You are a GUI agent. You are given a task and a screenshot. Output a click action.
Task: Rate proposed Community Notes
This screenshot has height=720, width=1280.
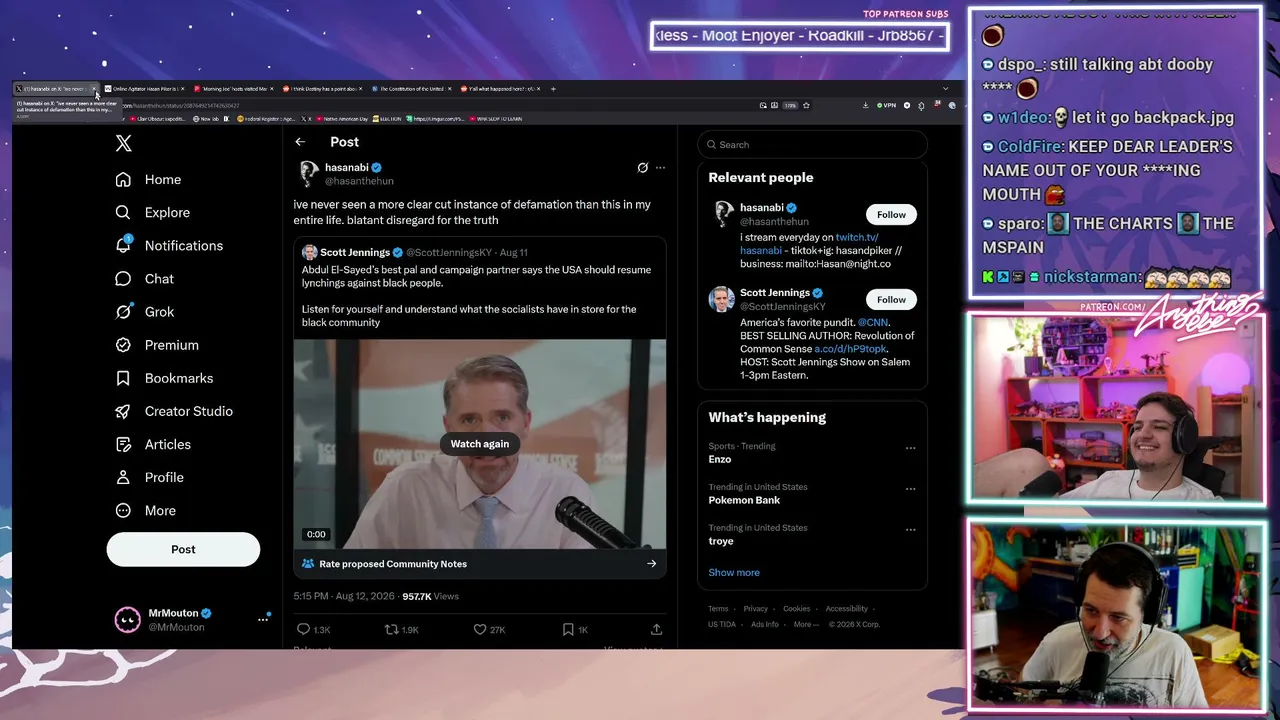tap(480, 564)
